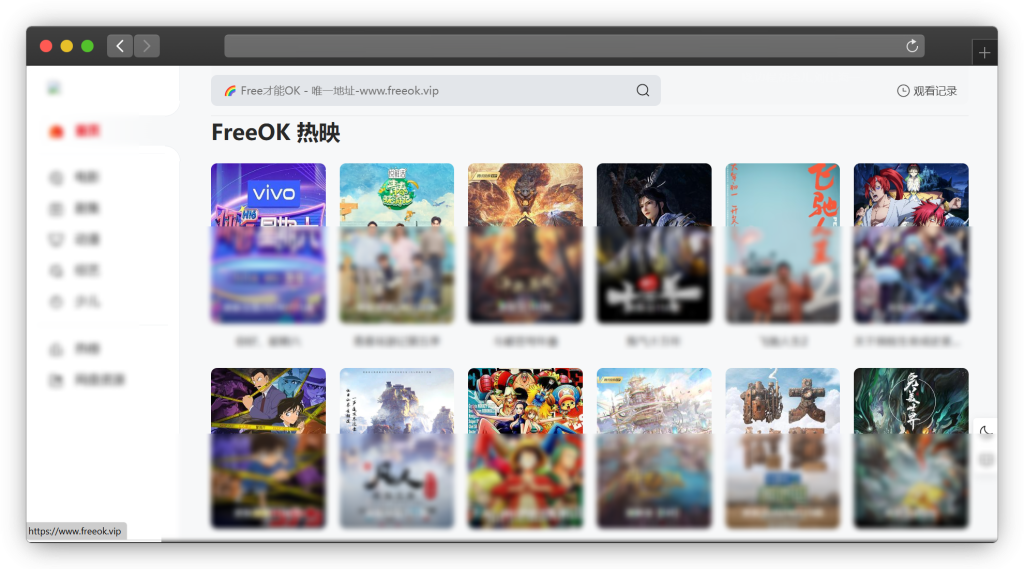Screen dimensions: 1024x569
Task: Click the rainbow icon in search bar
Action: [x=230, y=91]
